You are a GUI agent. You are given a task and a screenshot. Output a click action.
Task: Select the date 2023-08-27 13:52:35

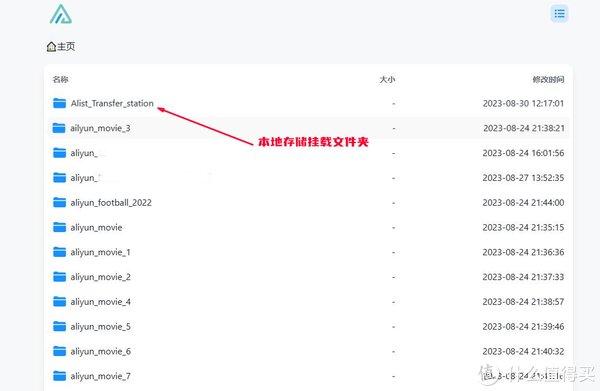click(x=523, y=178)
